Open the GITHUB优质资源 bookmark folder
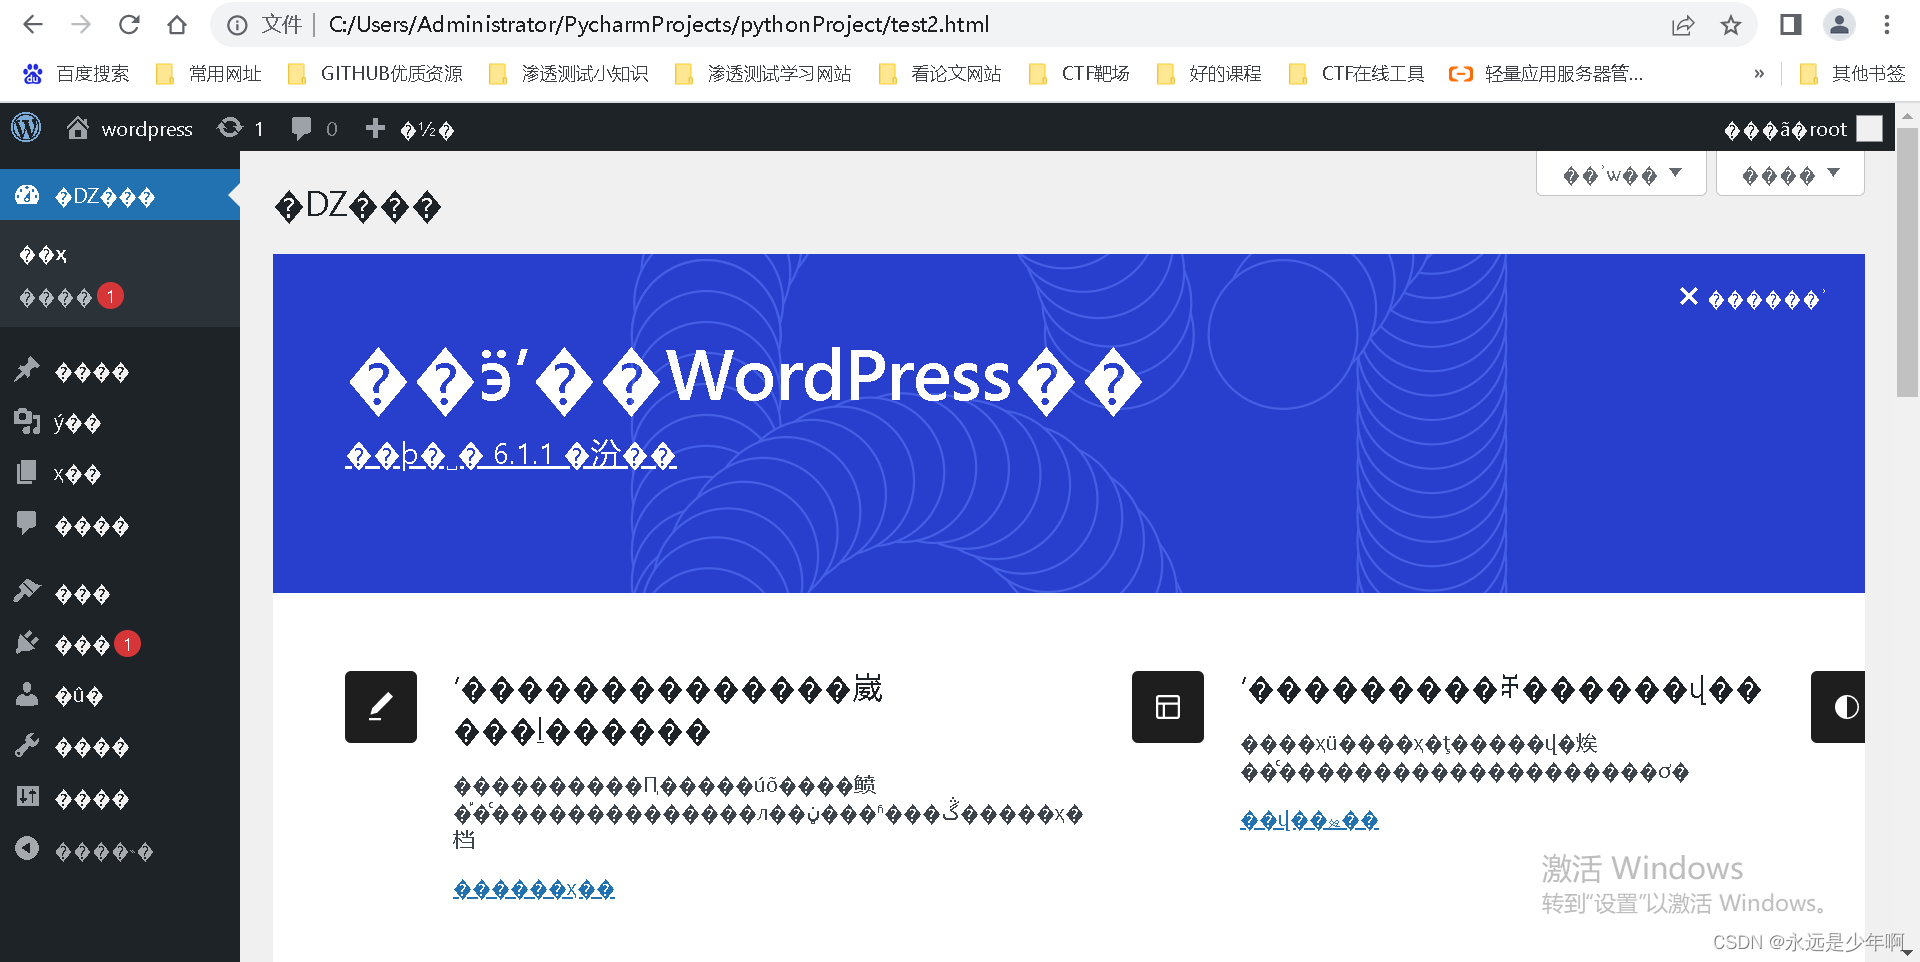The width and height of the screenshot is (1920, 962). click(x=375, y=74)
